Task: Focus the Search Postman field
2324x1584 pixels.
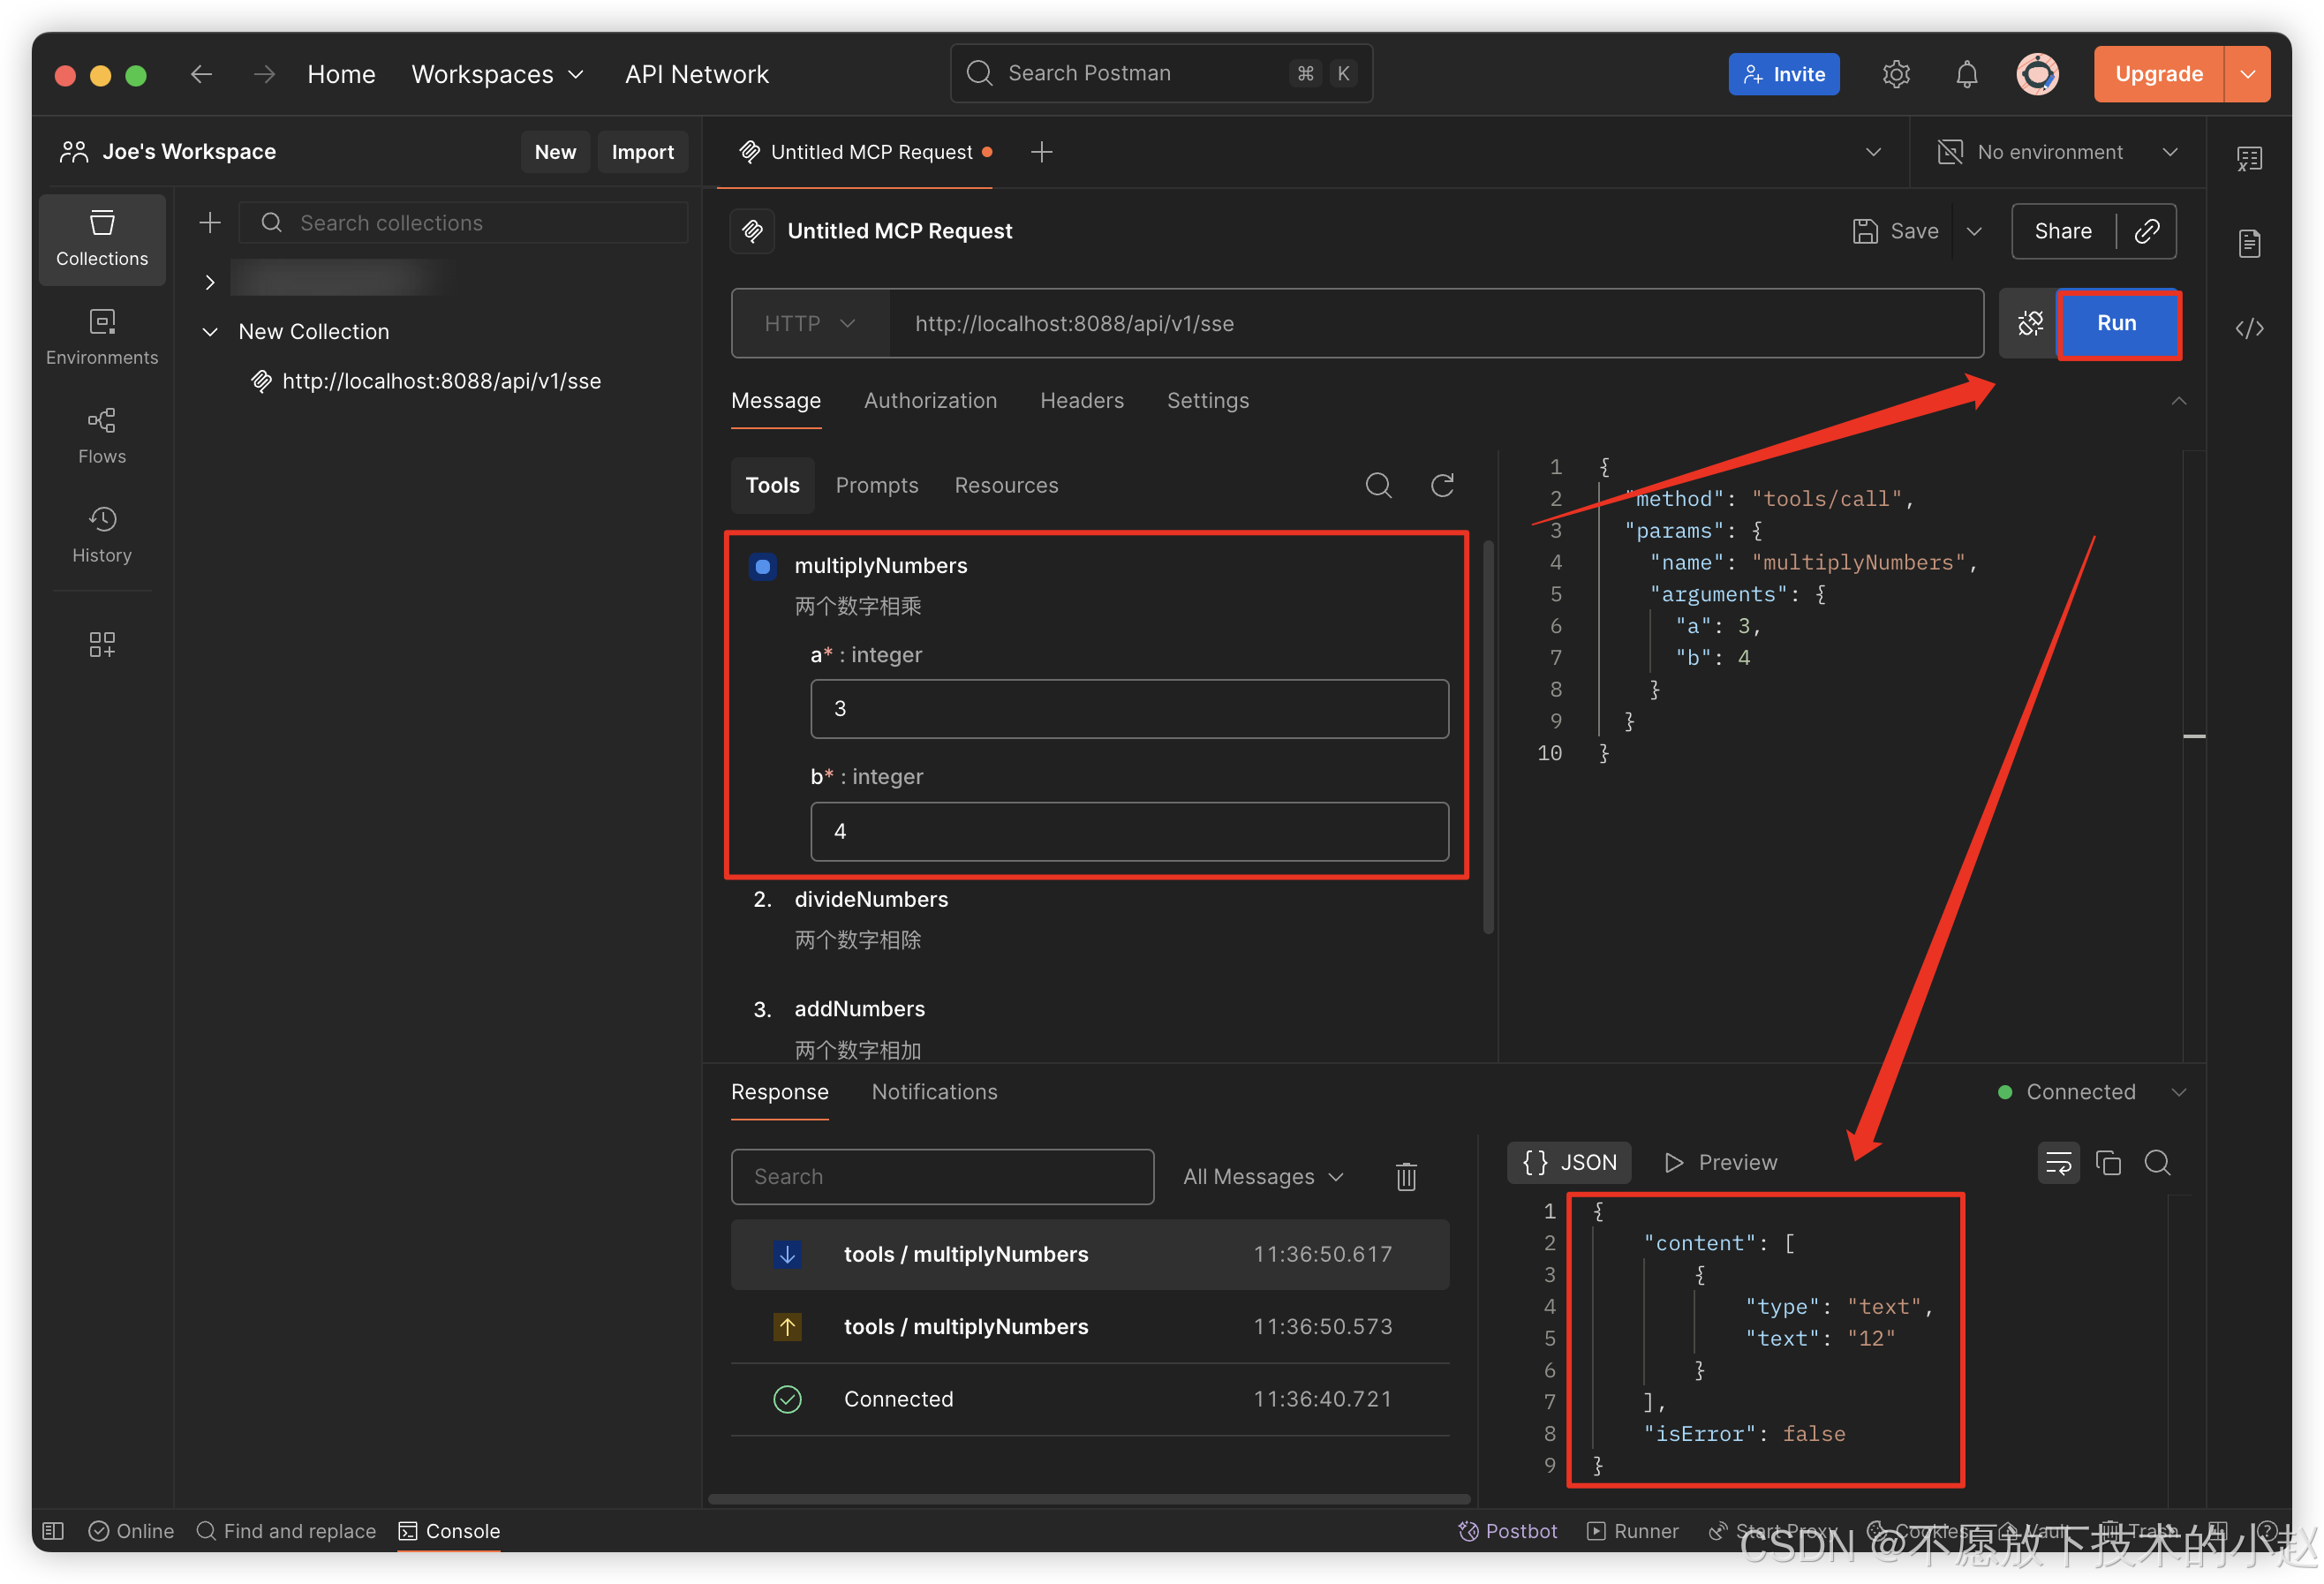Action: [1161, 73]
